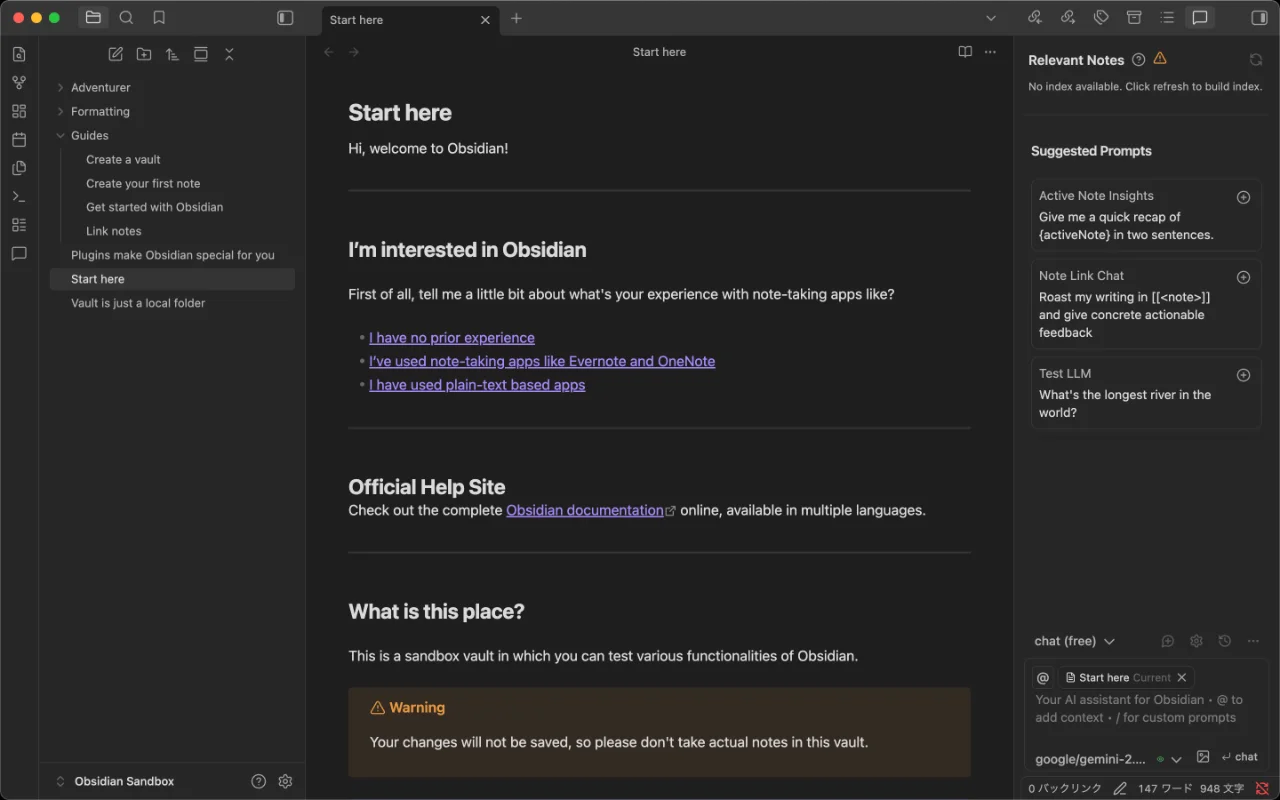Open chat history in Copilot panel
This screenshot has height=800, width=1280.
1225,641
